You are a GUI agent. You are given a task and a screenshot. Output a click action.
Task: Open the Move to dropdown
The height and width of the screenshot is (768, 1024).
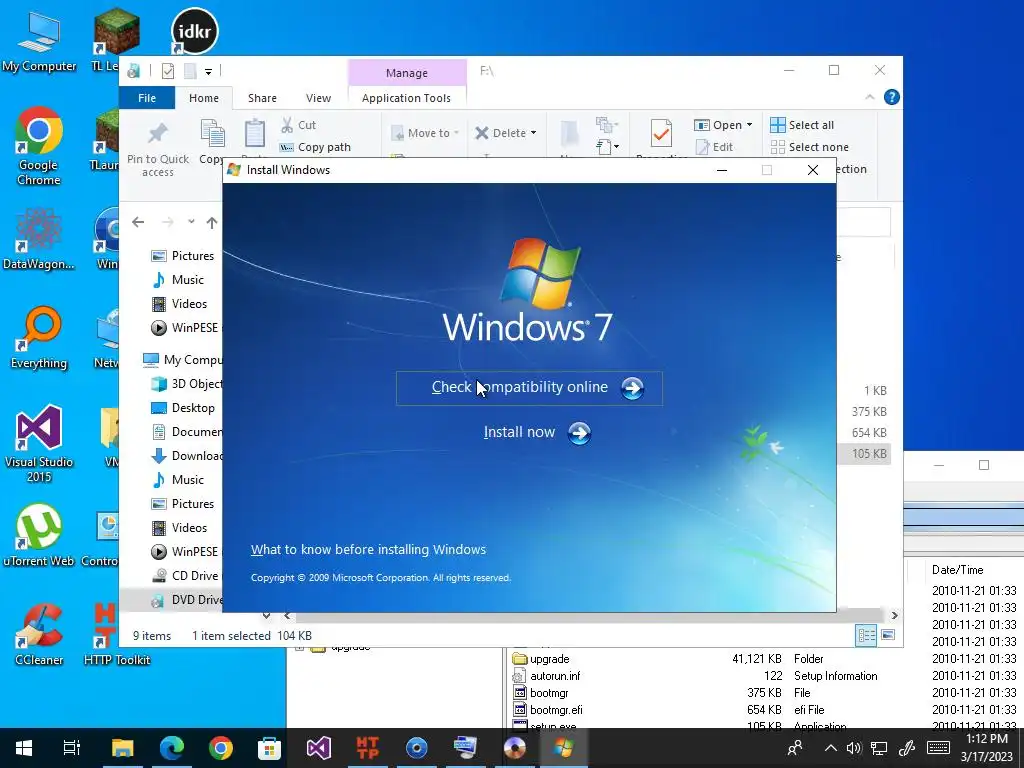[x=425, y=133]
